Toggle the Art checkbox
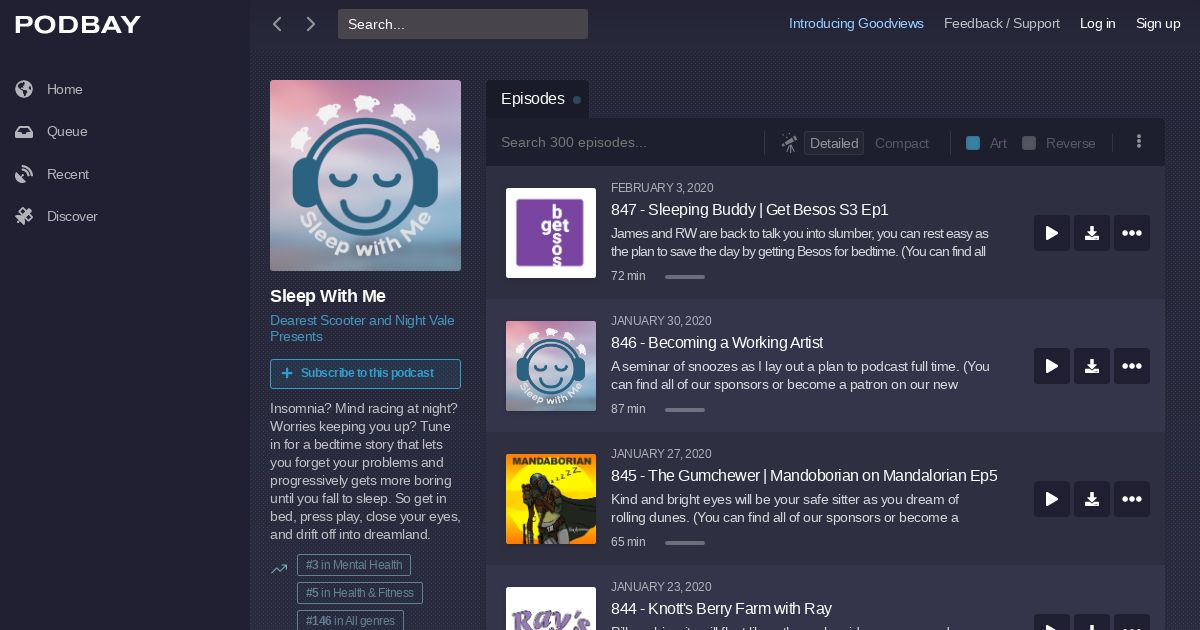Image resolution: width=1200 pixels, height=630 pixels. [973, 143]
